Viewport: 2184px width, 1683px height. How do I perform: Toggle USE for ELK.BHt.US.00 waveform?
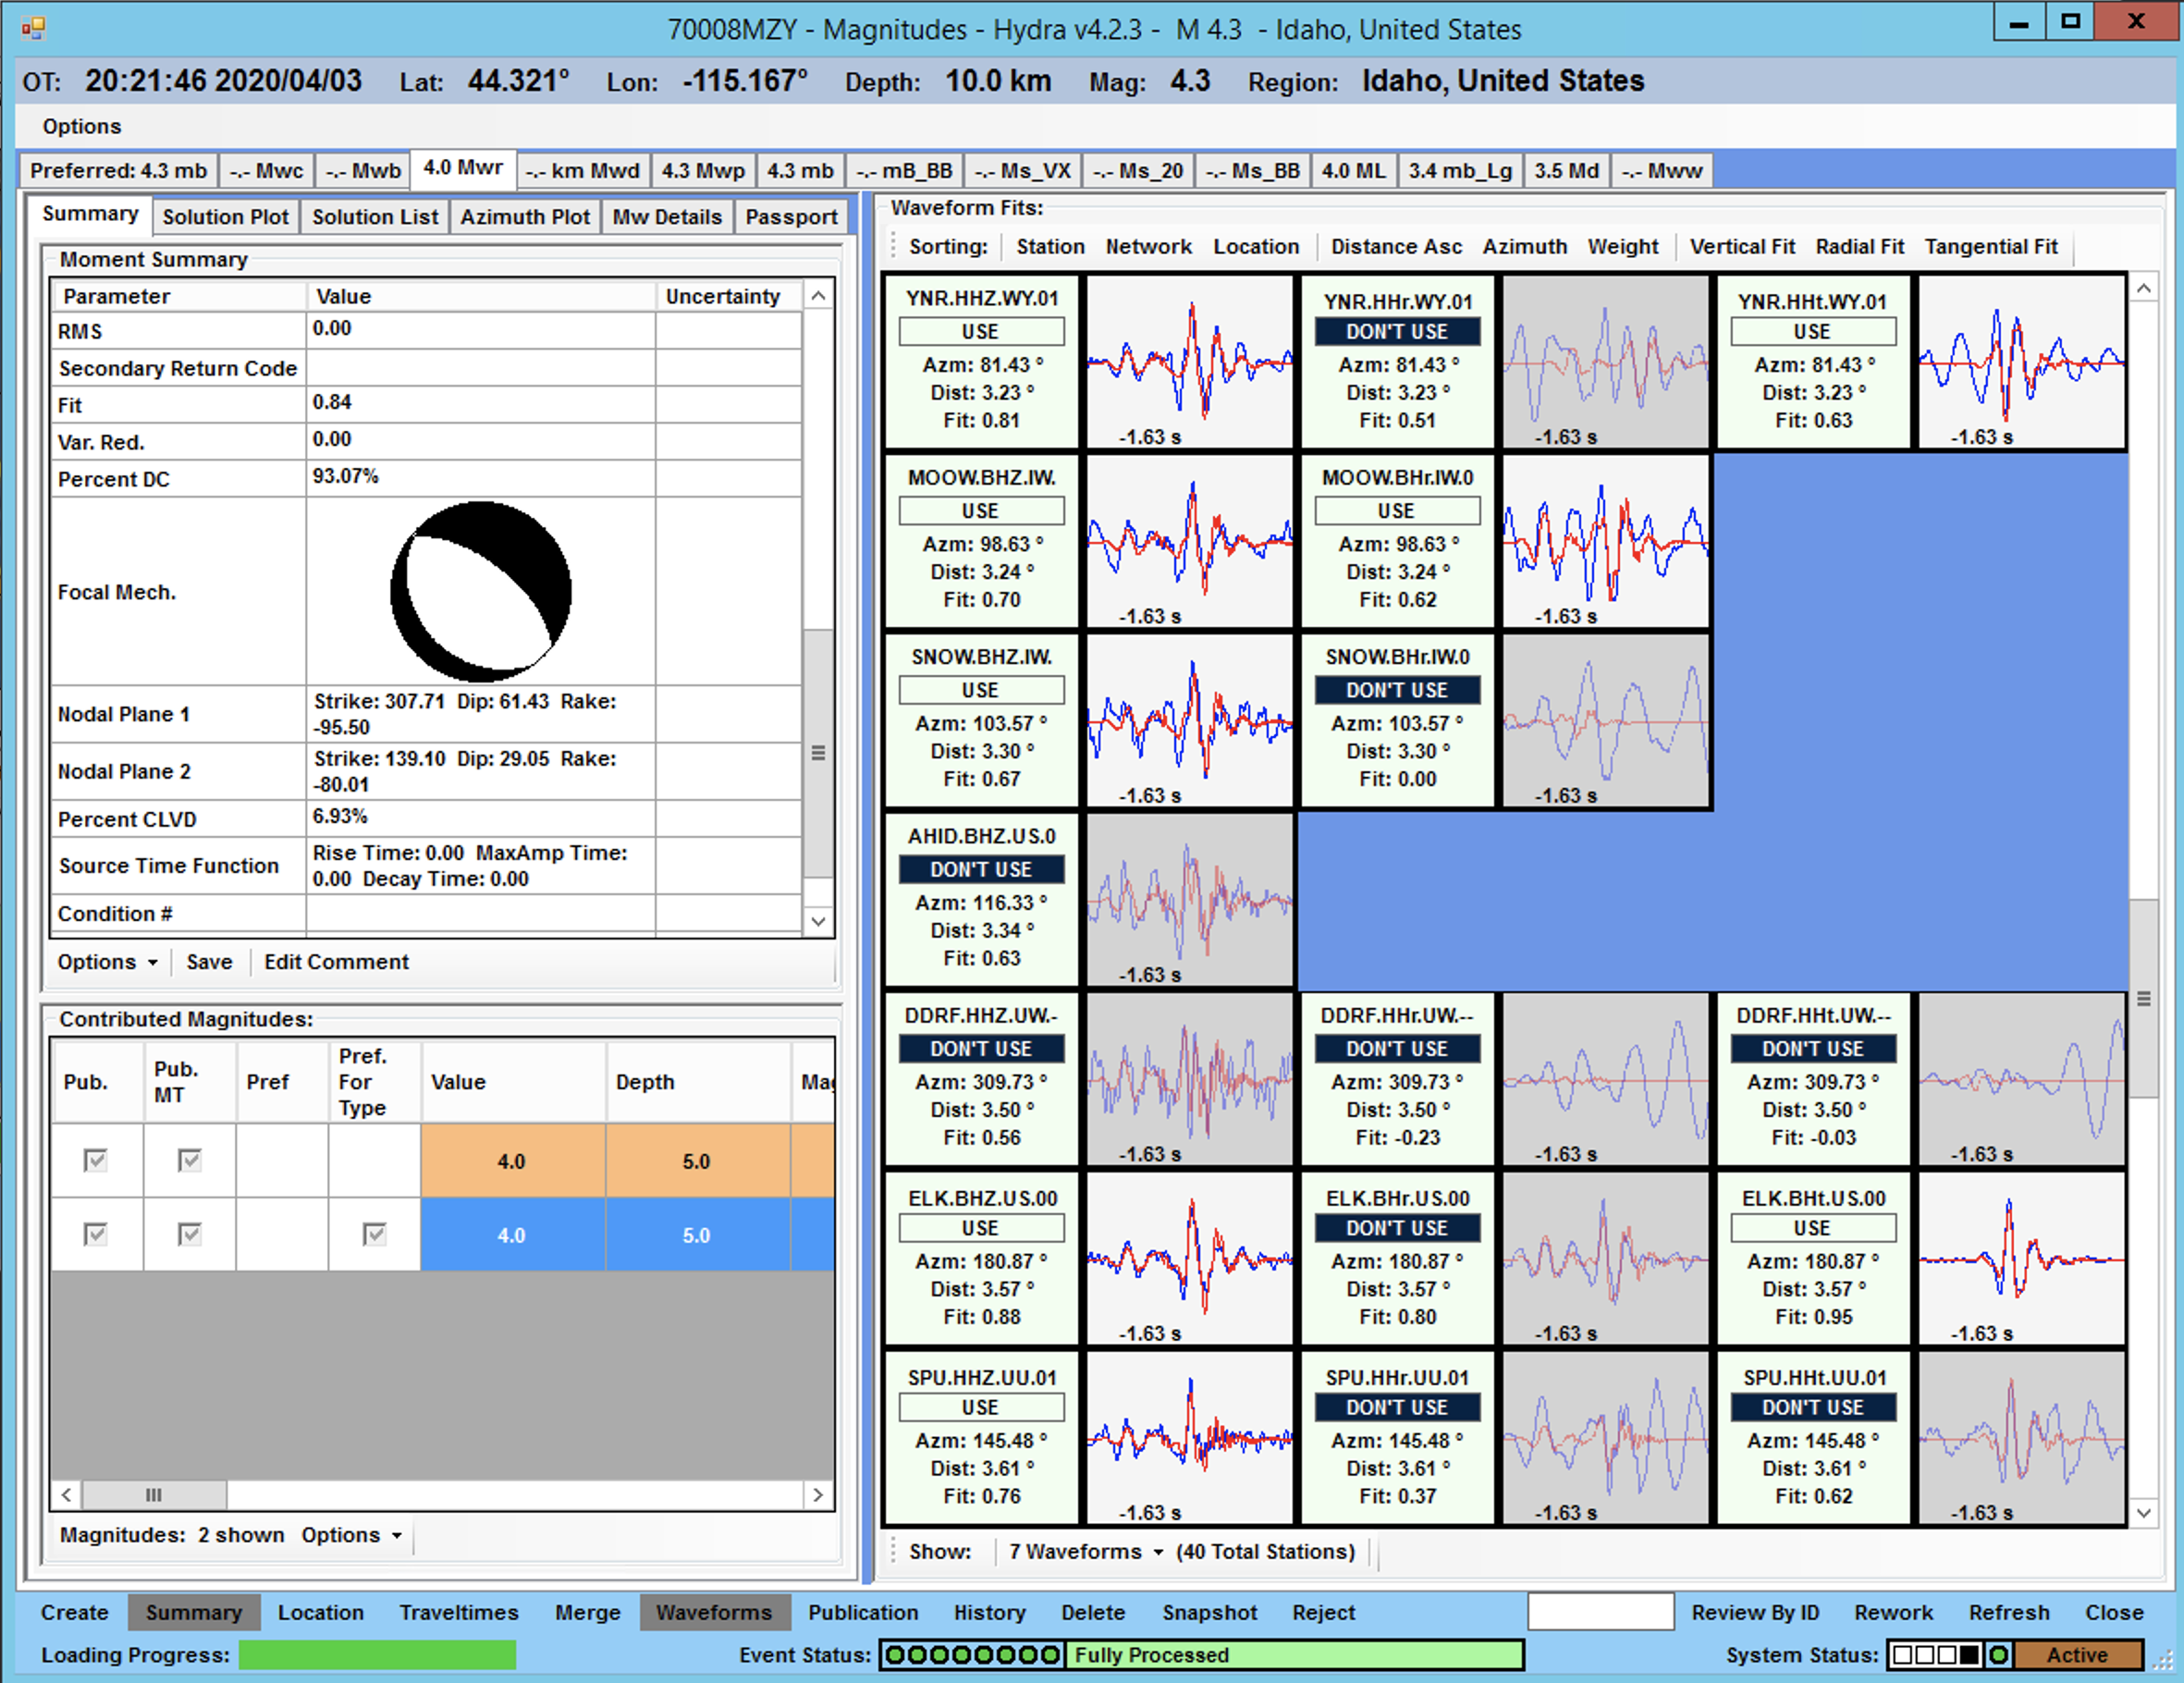(1812, 1227)
